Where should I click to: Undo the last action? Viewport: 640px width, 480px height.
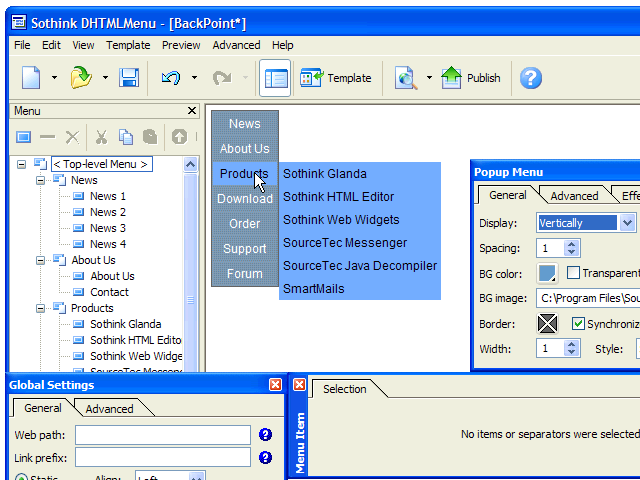[x=171, y=78]
